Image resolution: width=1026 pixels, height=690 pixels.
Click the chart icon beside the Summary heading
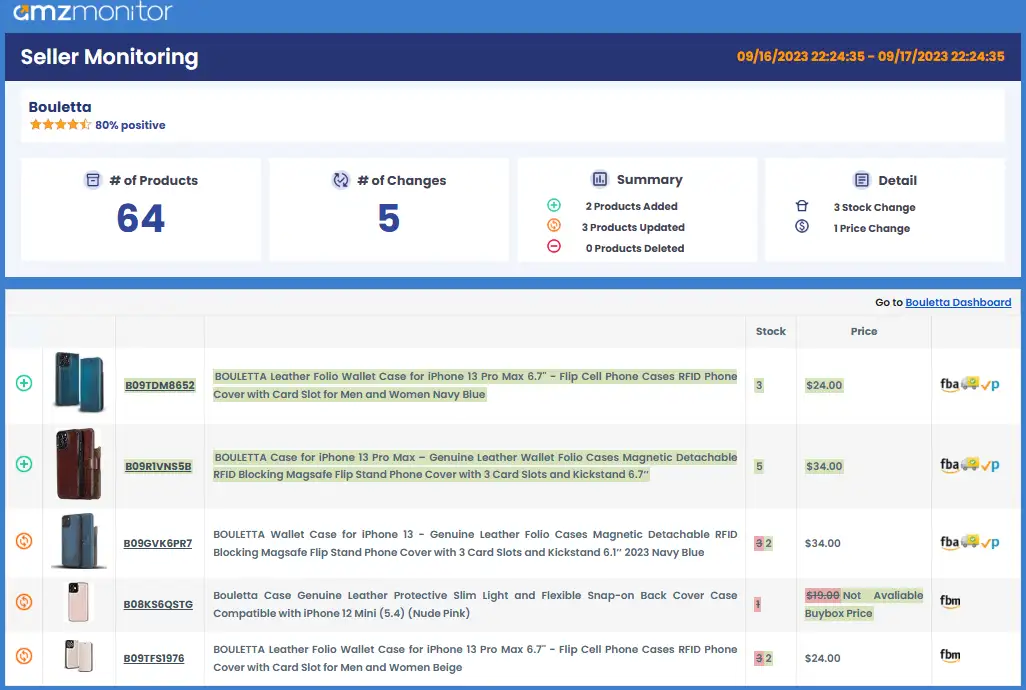(x=599, y=179)
